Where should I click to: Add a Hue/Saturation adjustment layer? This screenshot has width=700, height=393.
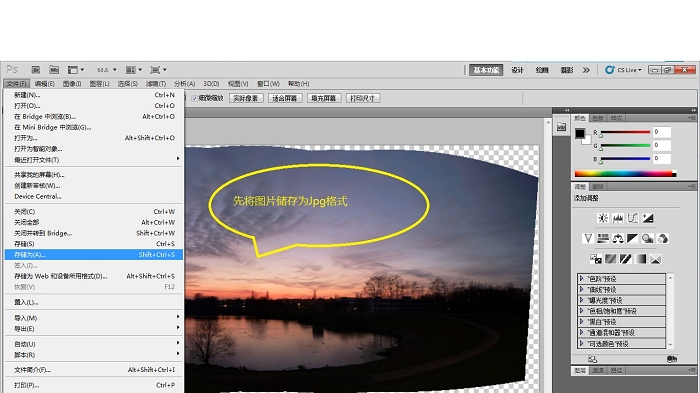[x=603, y=238]
